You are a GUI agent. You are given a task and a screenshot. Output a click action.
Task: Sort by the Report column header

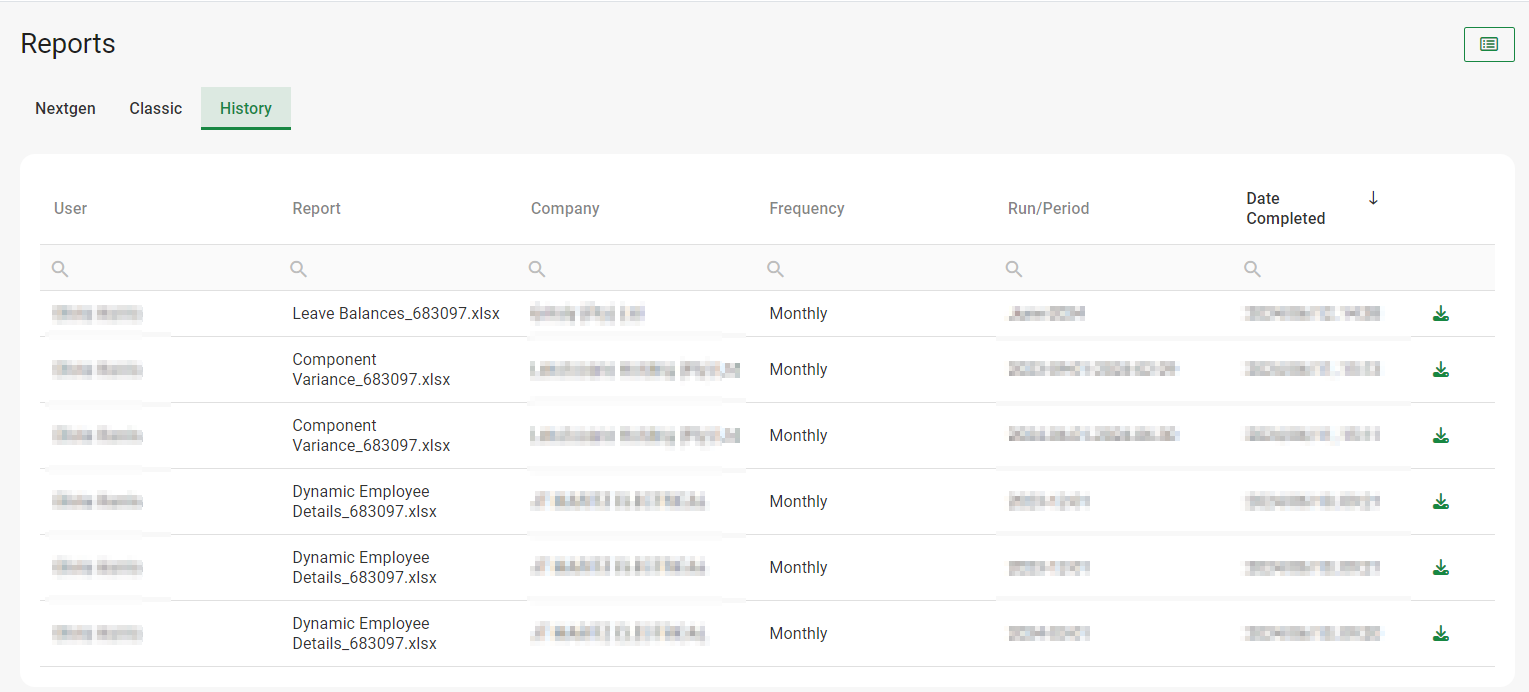316,209
